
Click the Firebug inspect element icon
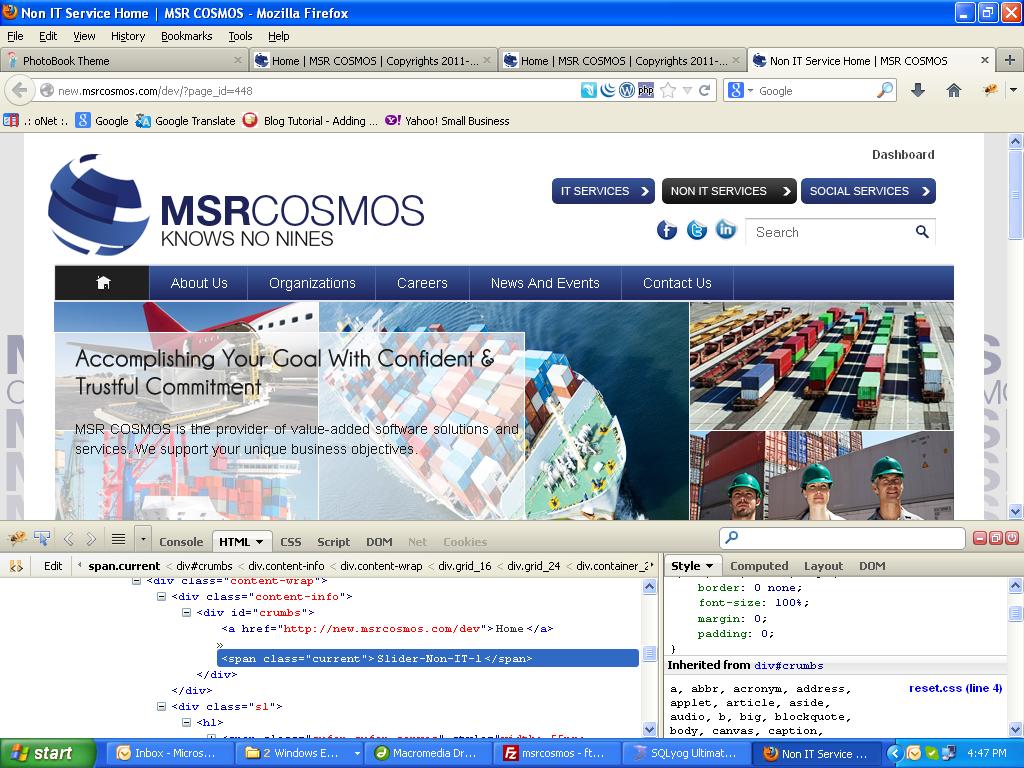[42, 538]
